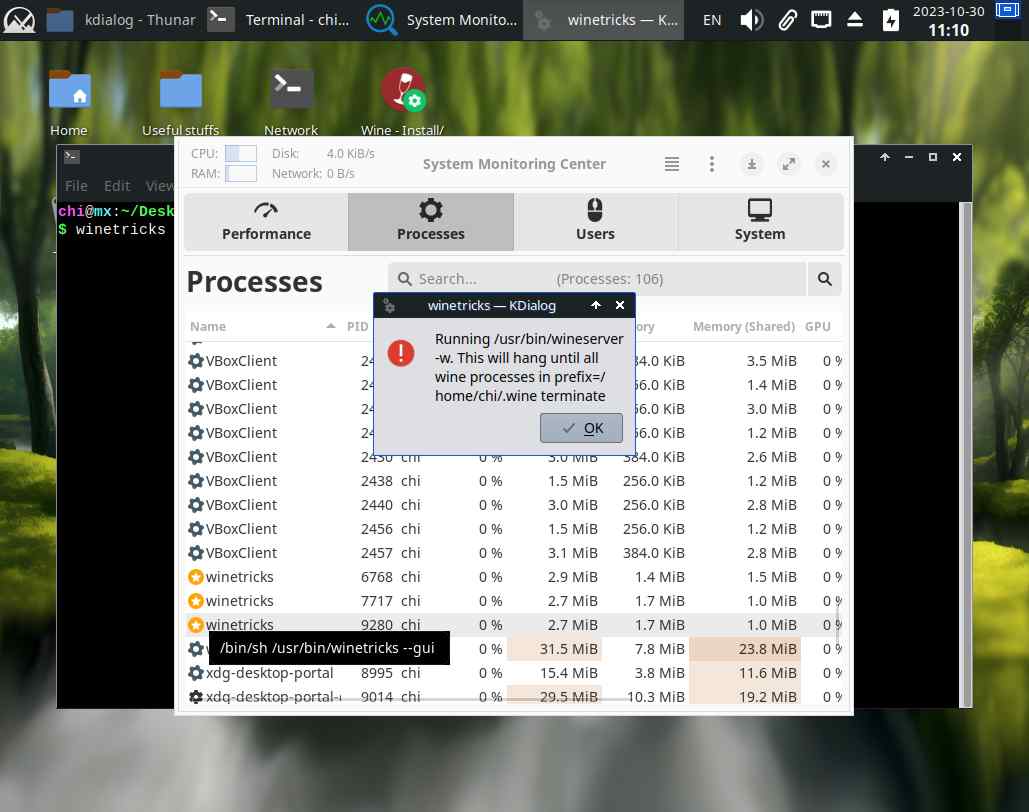This screenshot has width=1029, height=812.
Task: Open the MX Linux start menu logo
Action: point(20,20)
